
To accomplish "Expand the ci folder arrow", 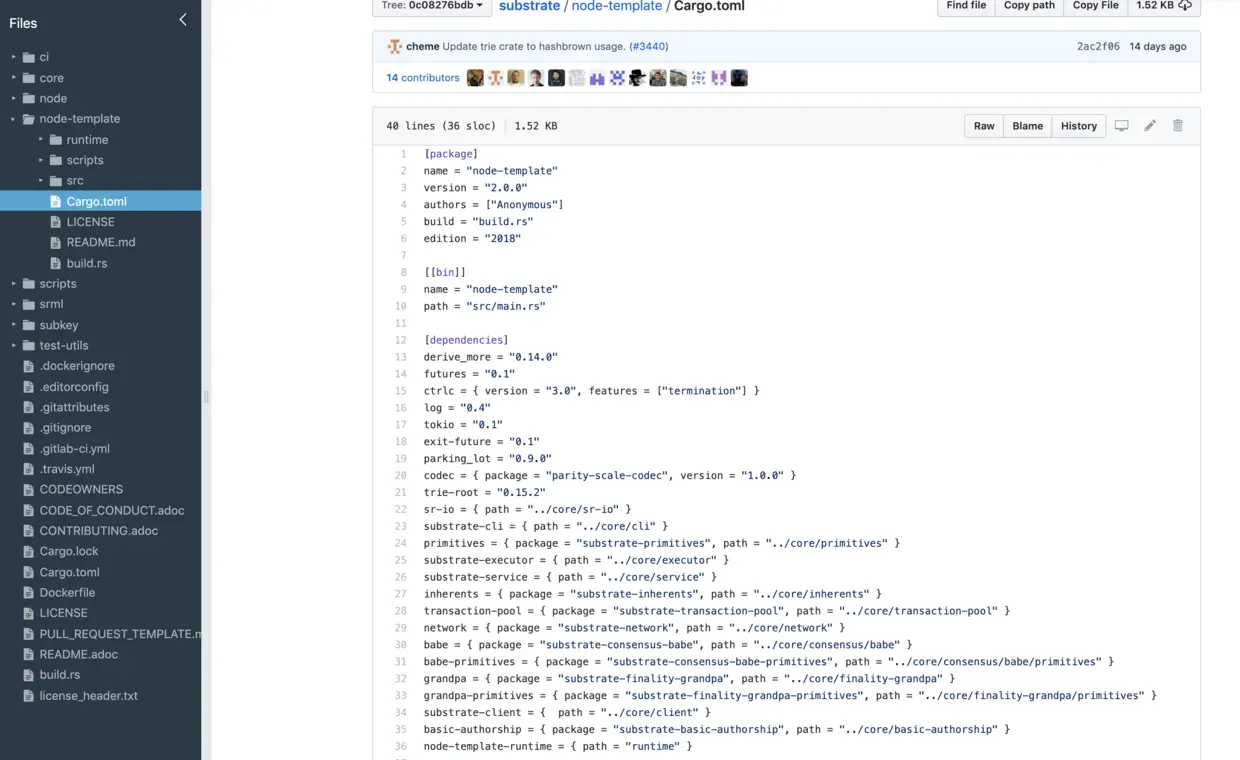I will pos(14,57).
